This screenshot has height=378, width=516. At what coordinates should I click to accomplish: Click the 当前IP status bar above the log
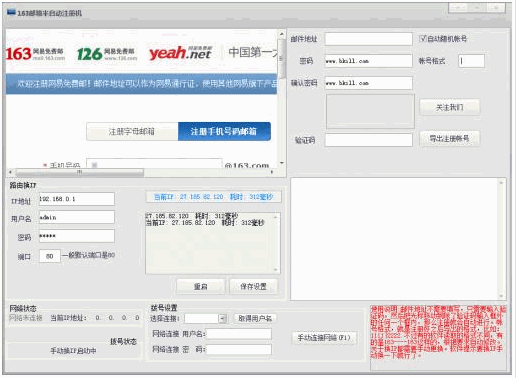click(213, 197)
